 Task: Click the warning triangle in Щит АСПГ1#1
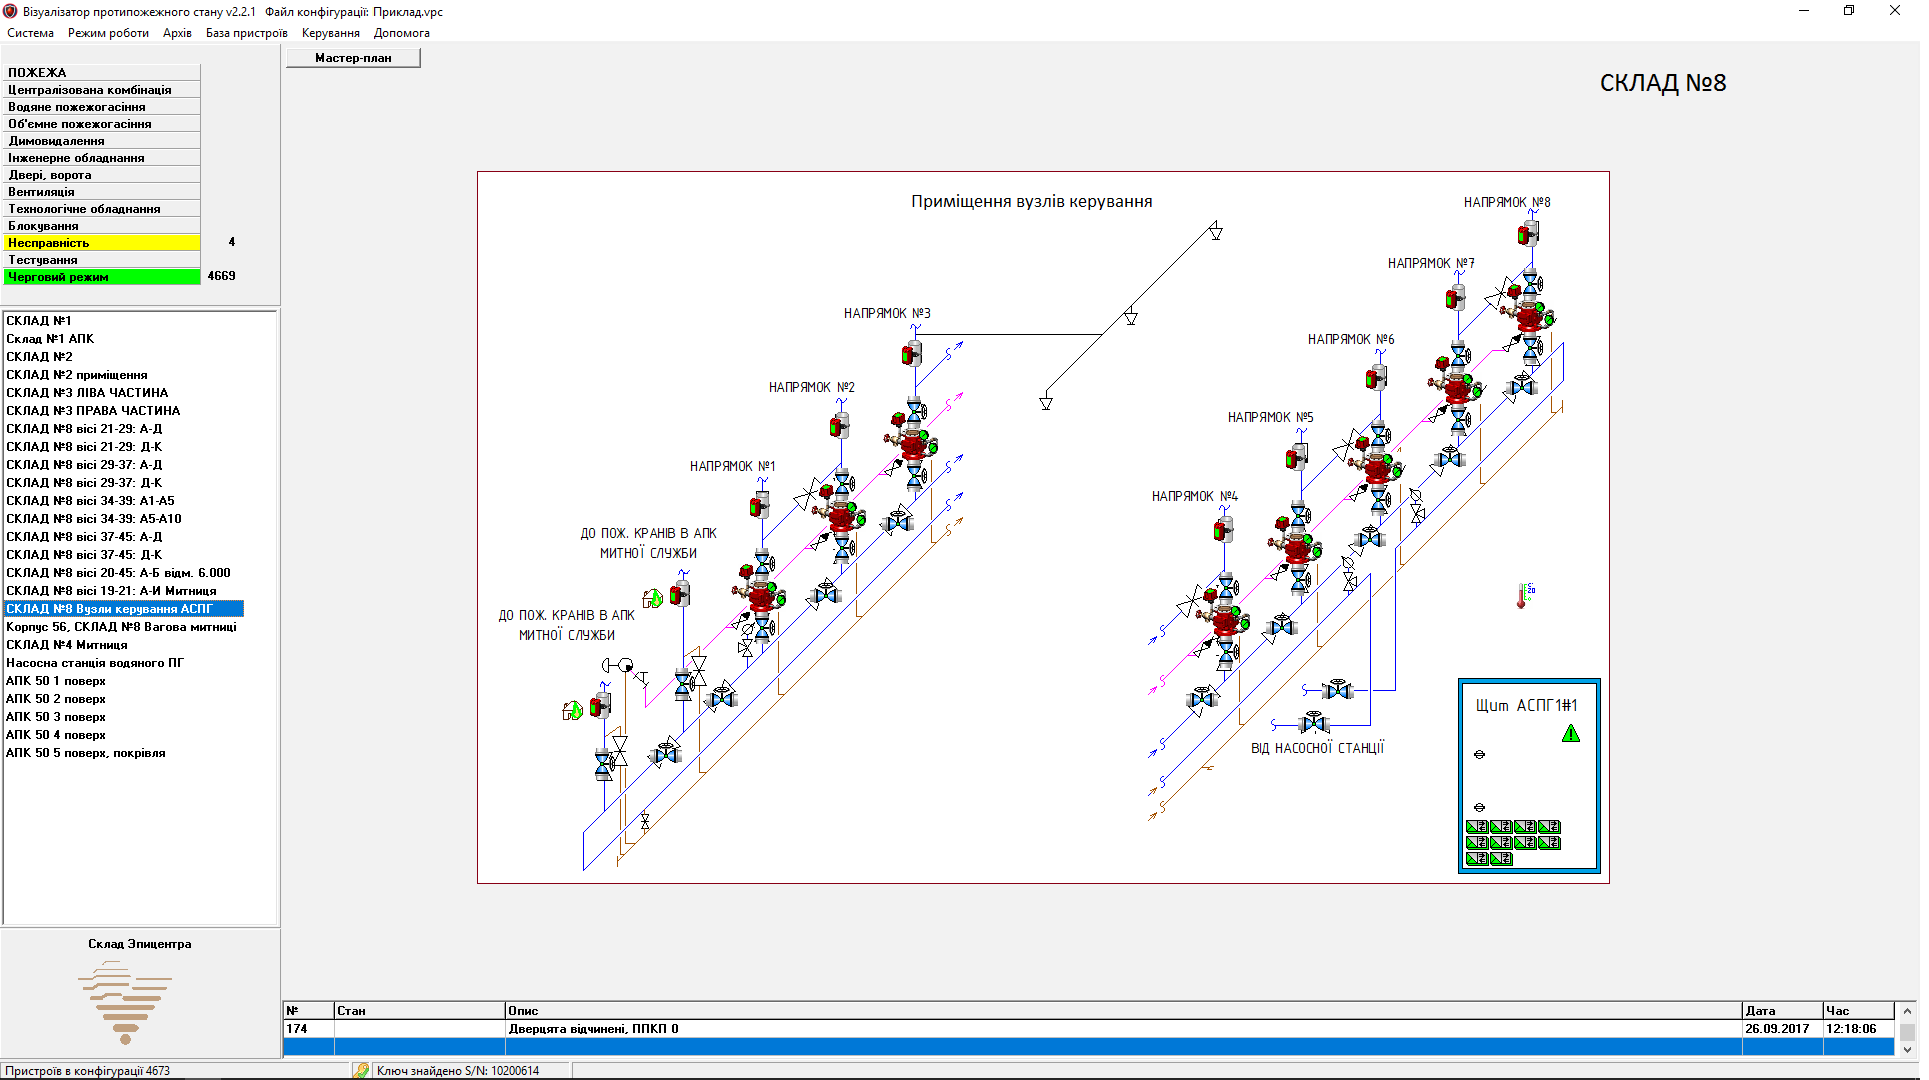click(x=1570, y=735)
